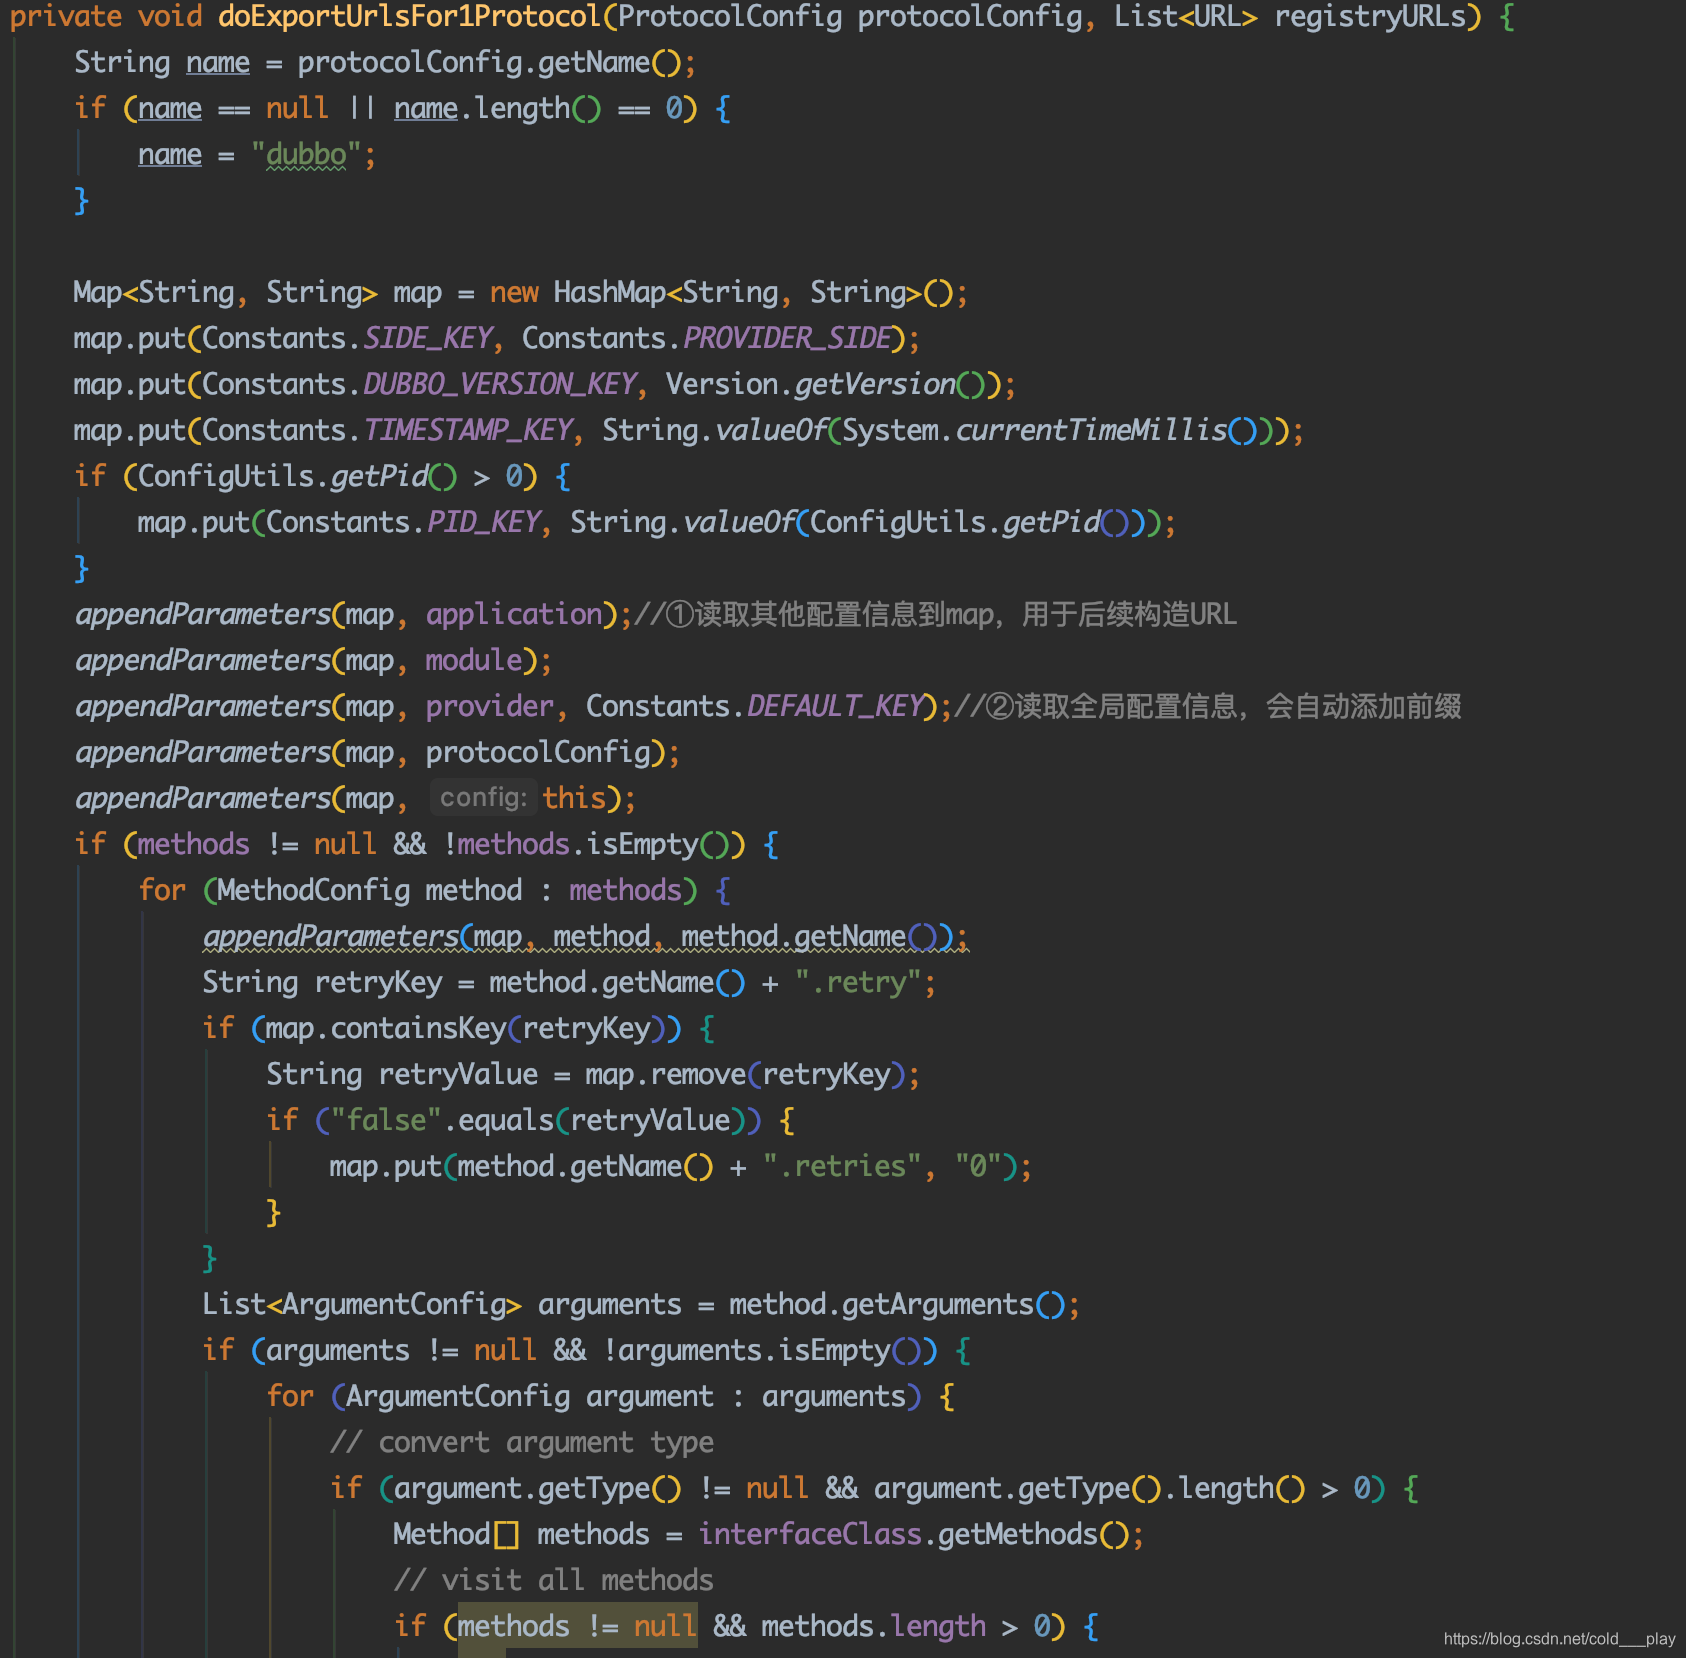This screenshot has width=1686, height=1658.
Task: Select the registryURLs parameter in signature
Action: click(x=1370, y=17)
